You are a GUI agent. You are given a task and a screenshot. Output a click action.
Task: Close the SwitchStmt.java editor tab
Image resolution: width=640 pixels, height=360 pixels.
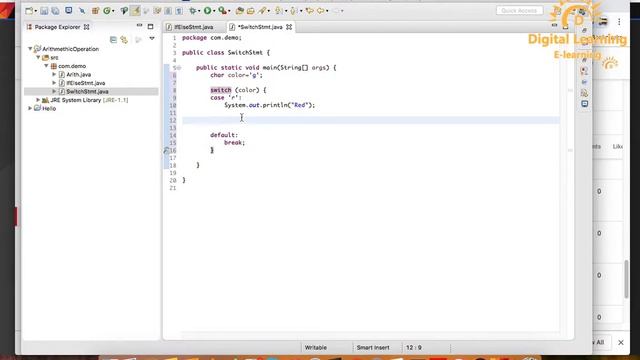(289, 27)
